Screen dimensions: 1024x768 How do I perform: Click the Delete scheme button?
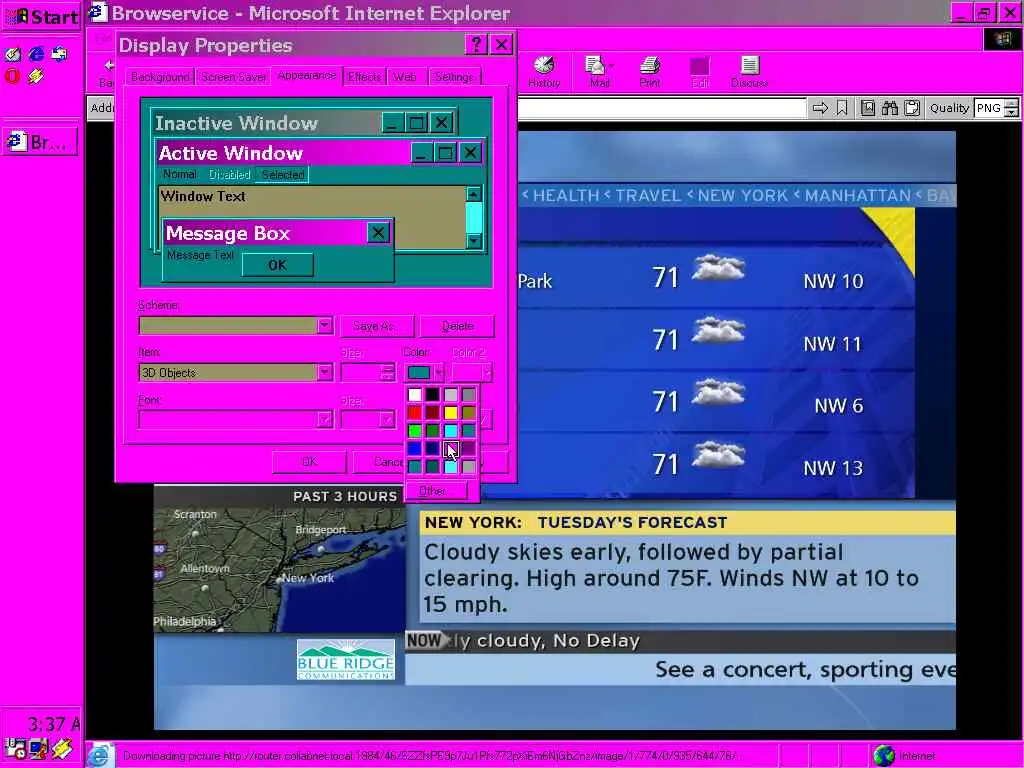click(x=457, y=326)
